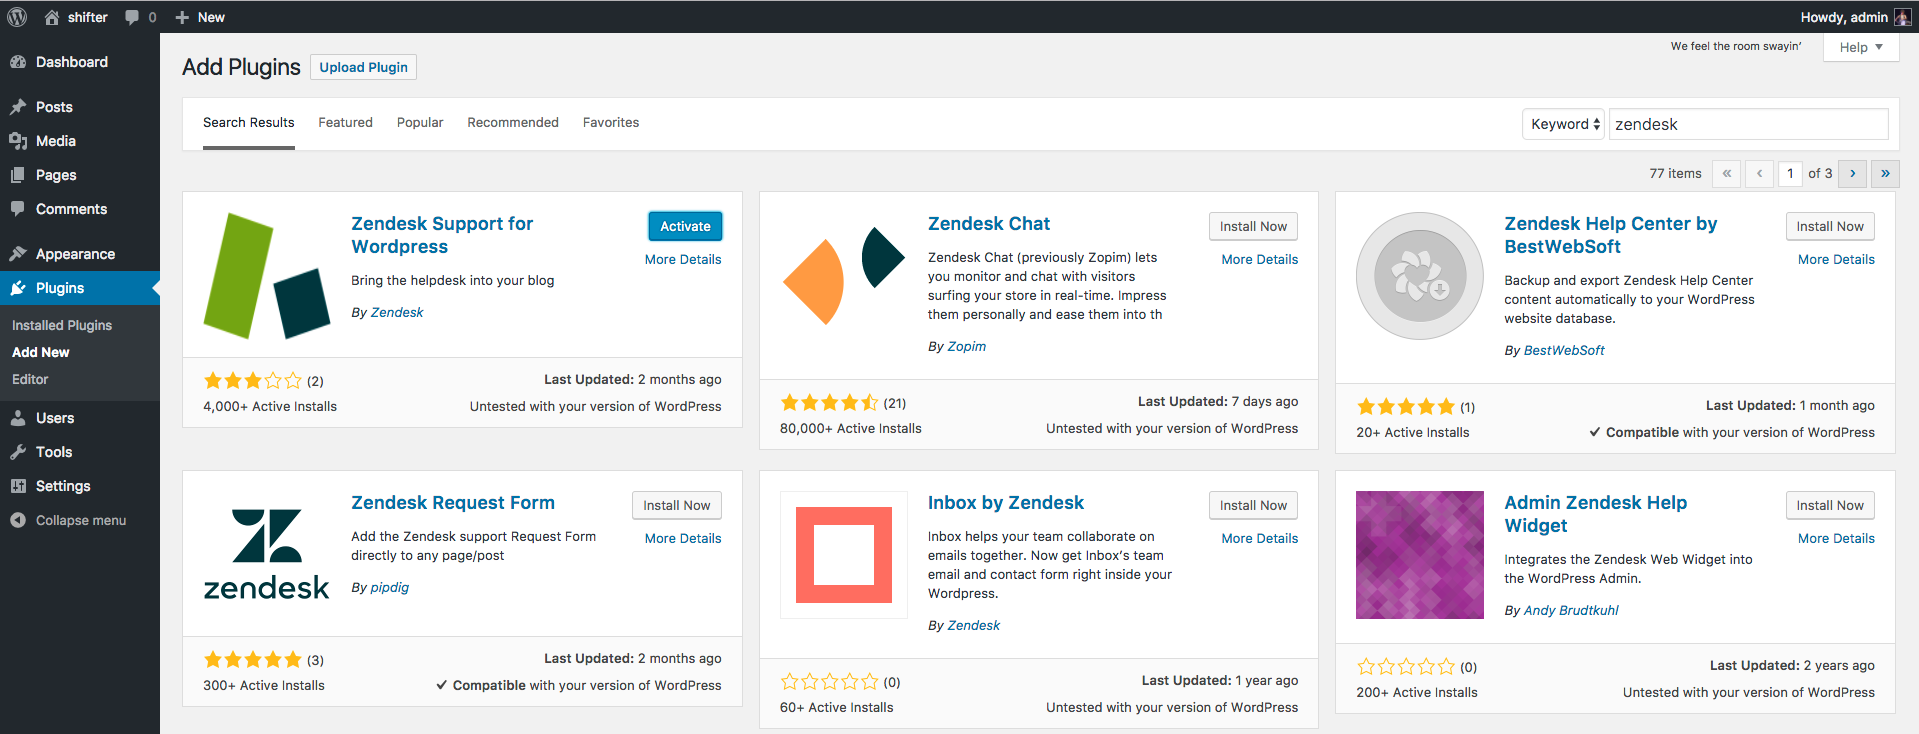Image resolution: width=1919 pixels, height=734 pixels.
Task: Click the current page number field
Action: [x=1790, y=173]
